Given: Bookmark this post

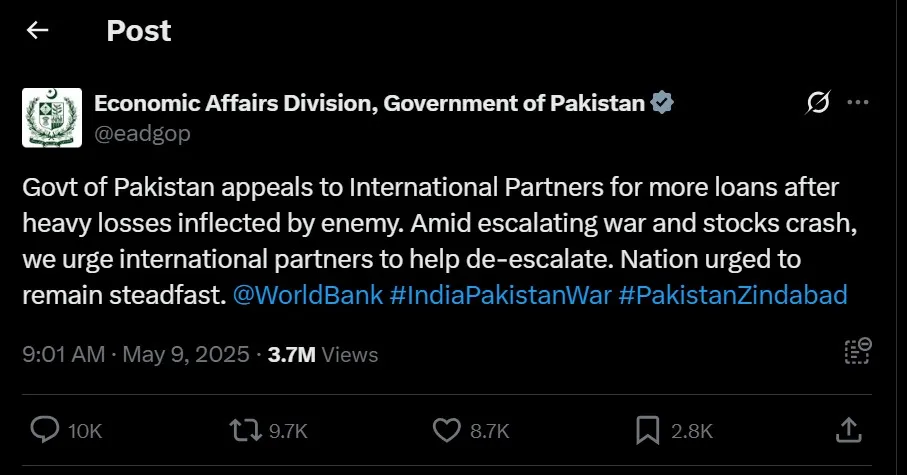Looking at the screenshot, I should click(x=647, y=430).
